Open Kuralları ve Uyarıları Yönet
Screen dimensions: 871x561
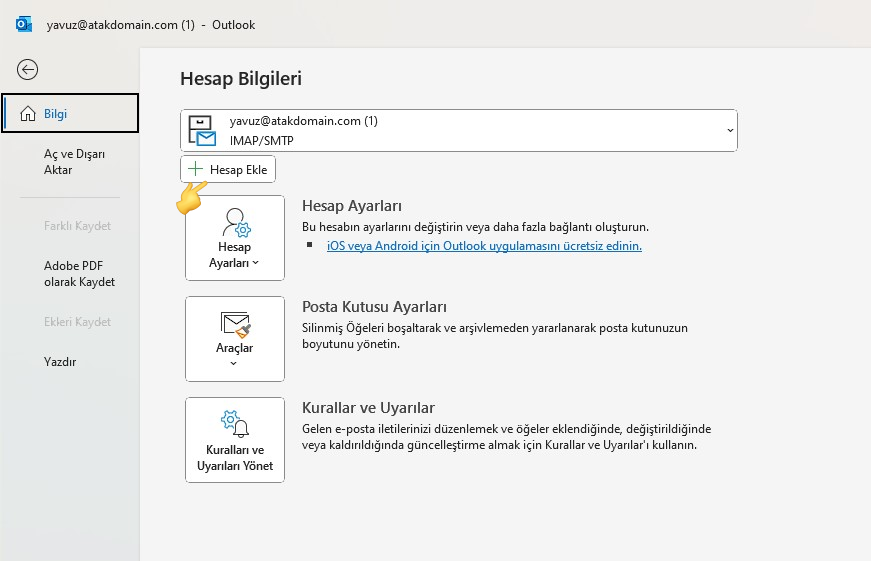coord(235,440)
